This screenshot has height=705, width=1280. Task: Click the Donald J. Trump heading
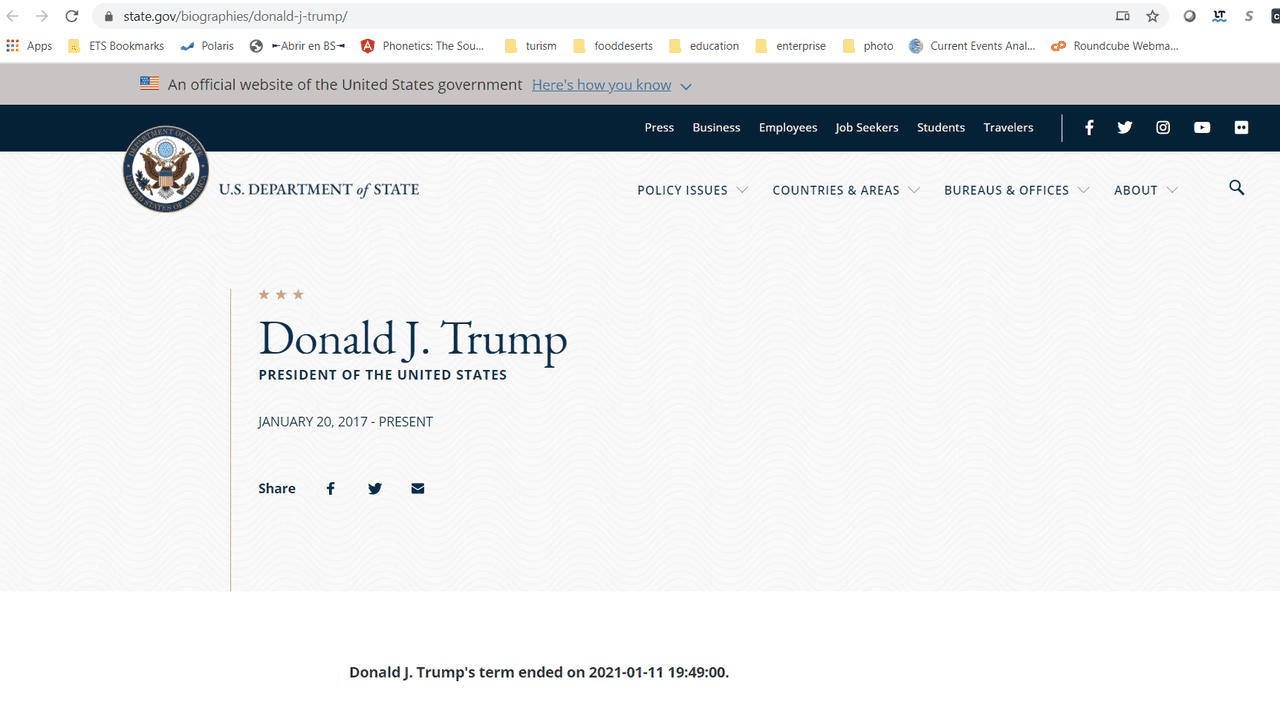coord(413,339)
